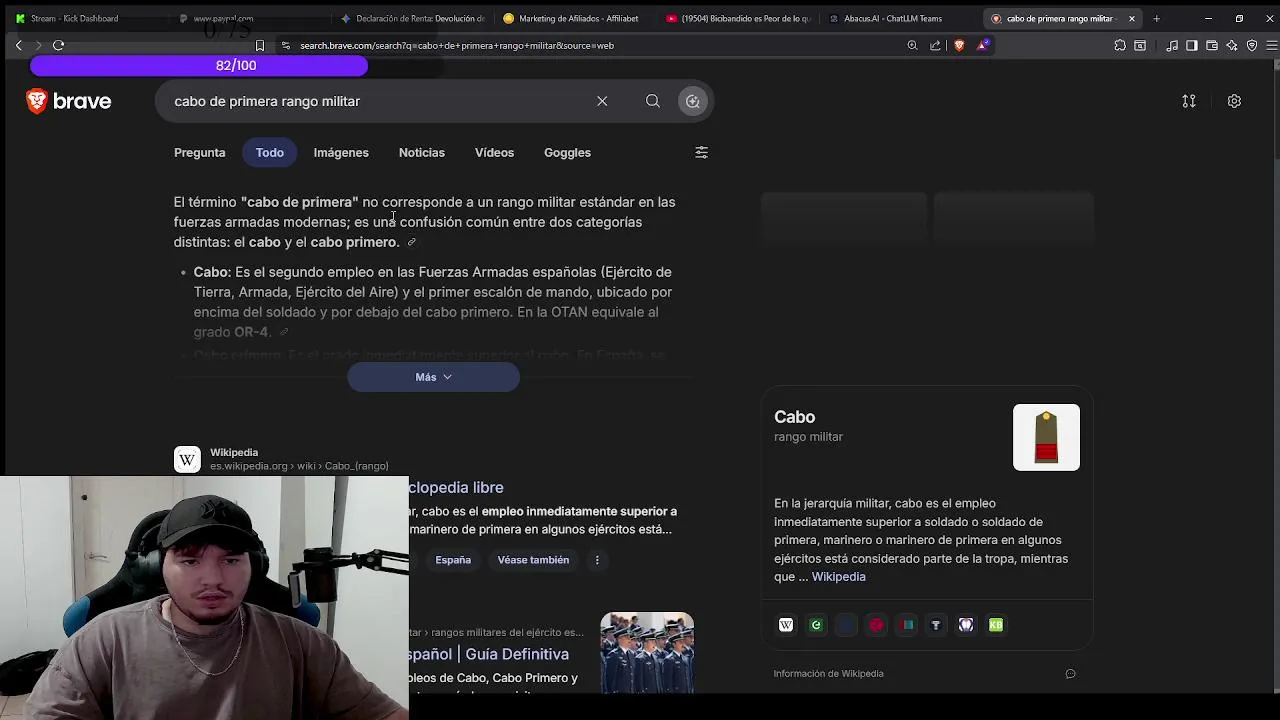The image size is (1280, 720).
Task: Select the Goggles search tab
Action: pyautogui.click(x=567, y=152)
